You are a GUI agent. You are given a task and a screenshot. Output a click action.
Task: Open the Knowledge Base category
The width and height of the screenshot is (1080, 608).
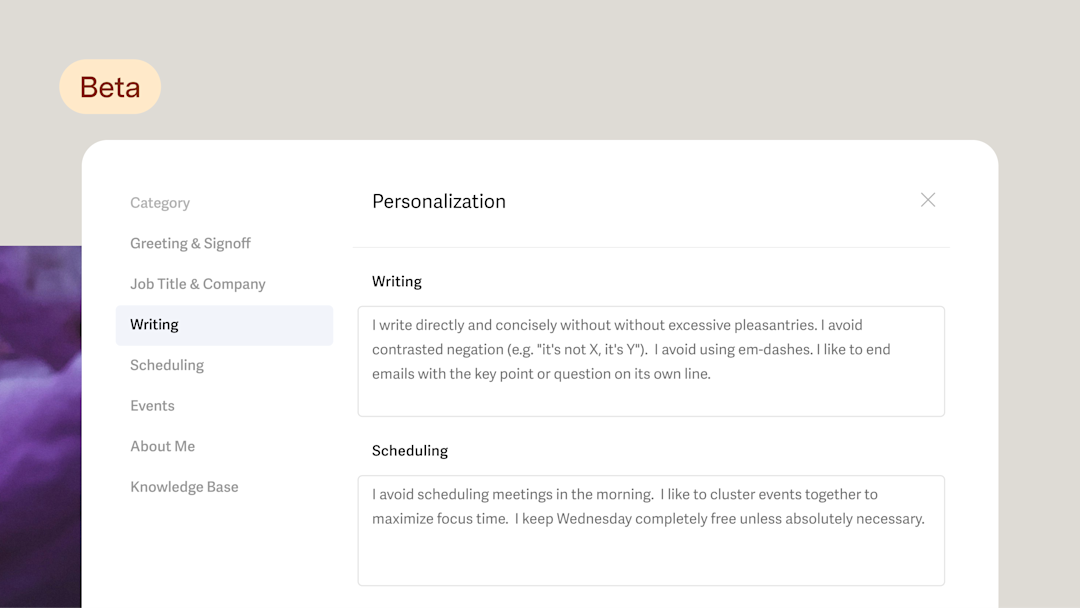coord(184,487)
